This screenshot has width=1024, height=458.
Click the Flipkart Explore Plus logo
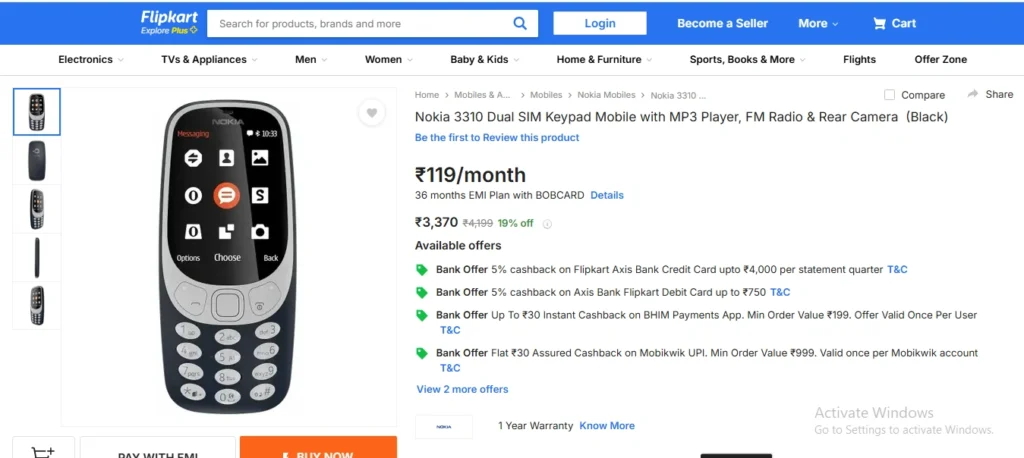169,23
